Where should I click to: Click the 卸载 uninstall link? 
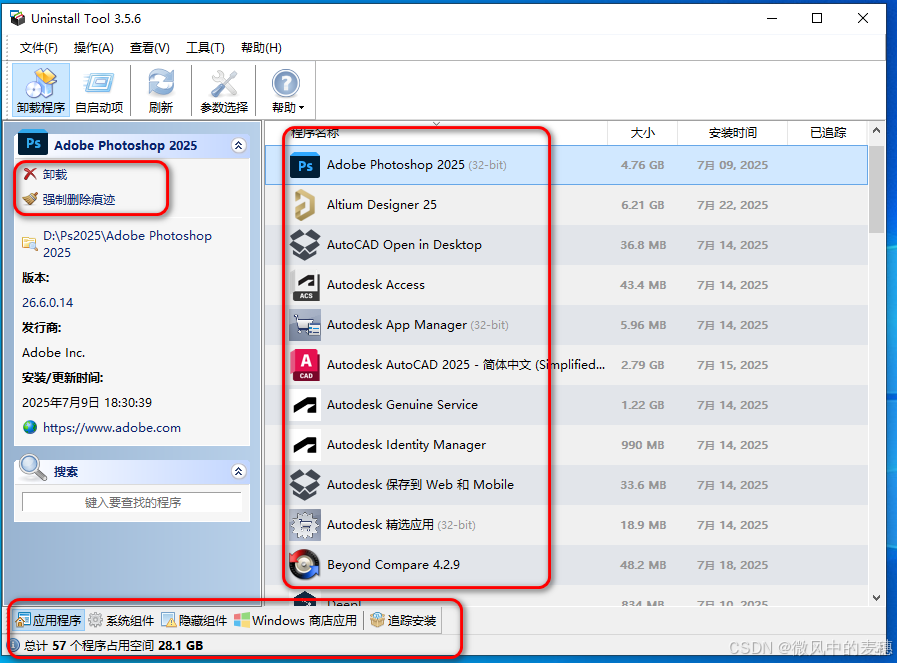pyautogui.click(x=55, y=174)
